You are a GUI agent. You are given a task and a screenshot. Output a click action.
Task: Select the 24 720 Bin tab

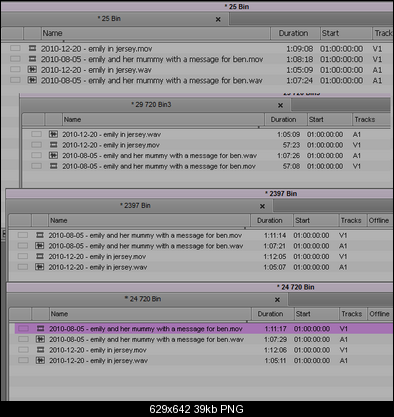(x=148, y=299)
